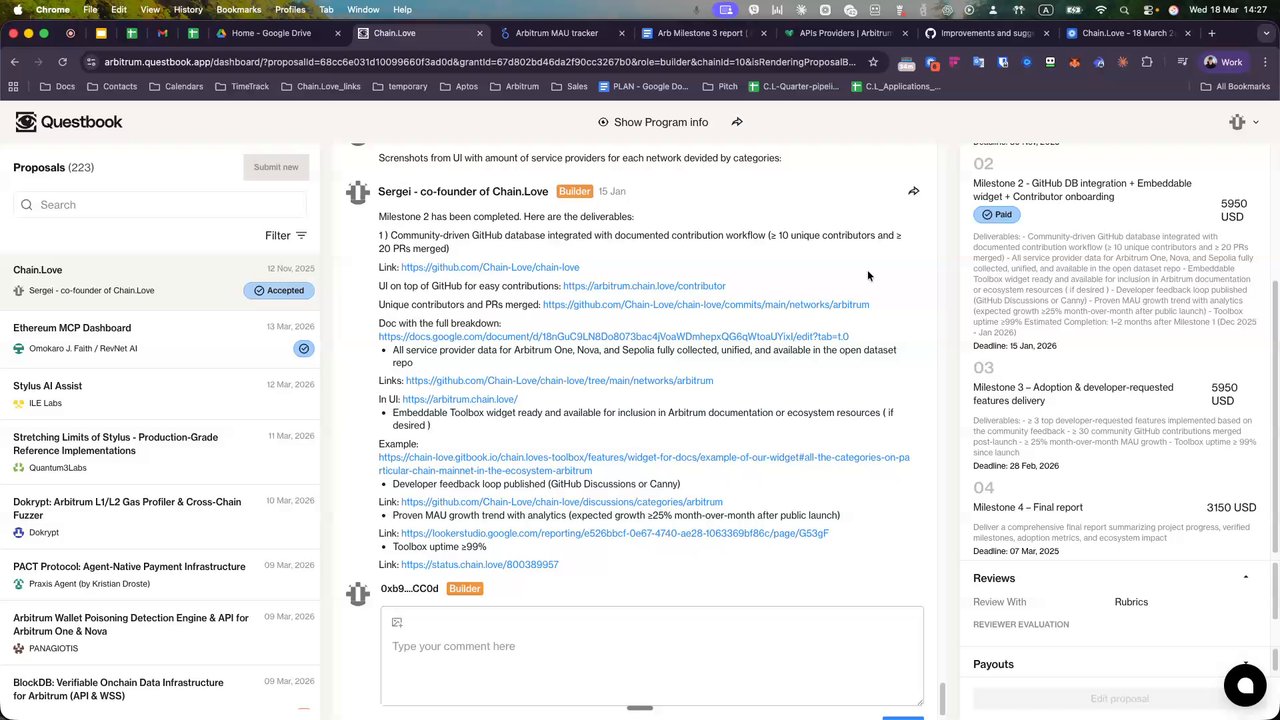Viewport: 1280px width, 720px height.
Task: Click the Edit proposal button
Action: click(1119, 698)
